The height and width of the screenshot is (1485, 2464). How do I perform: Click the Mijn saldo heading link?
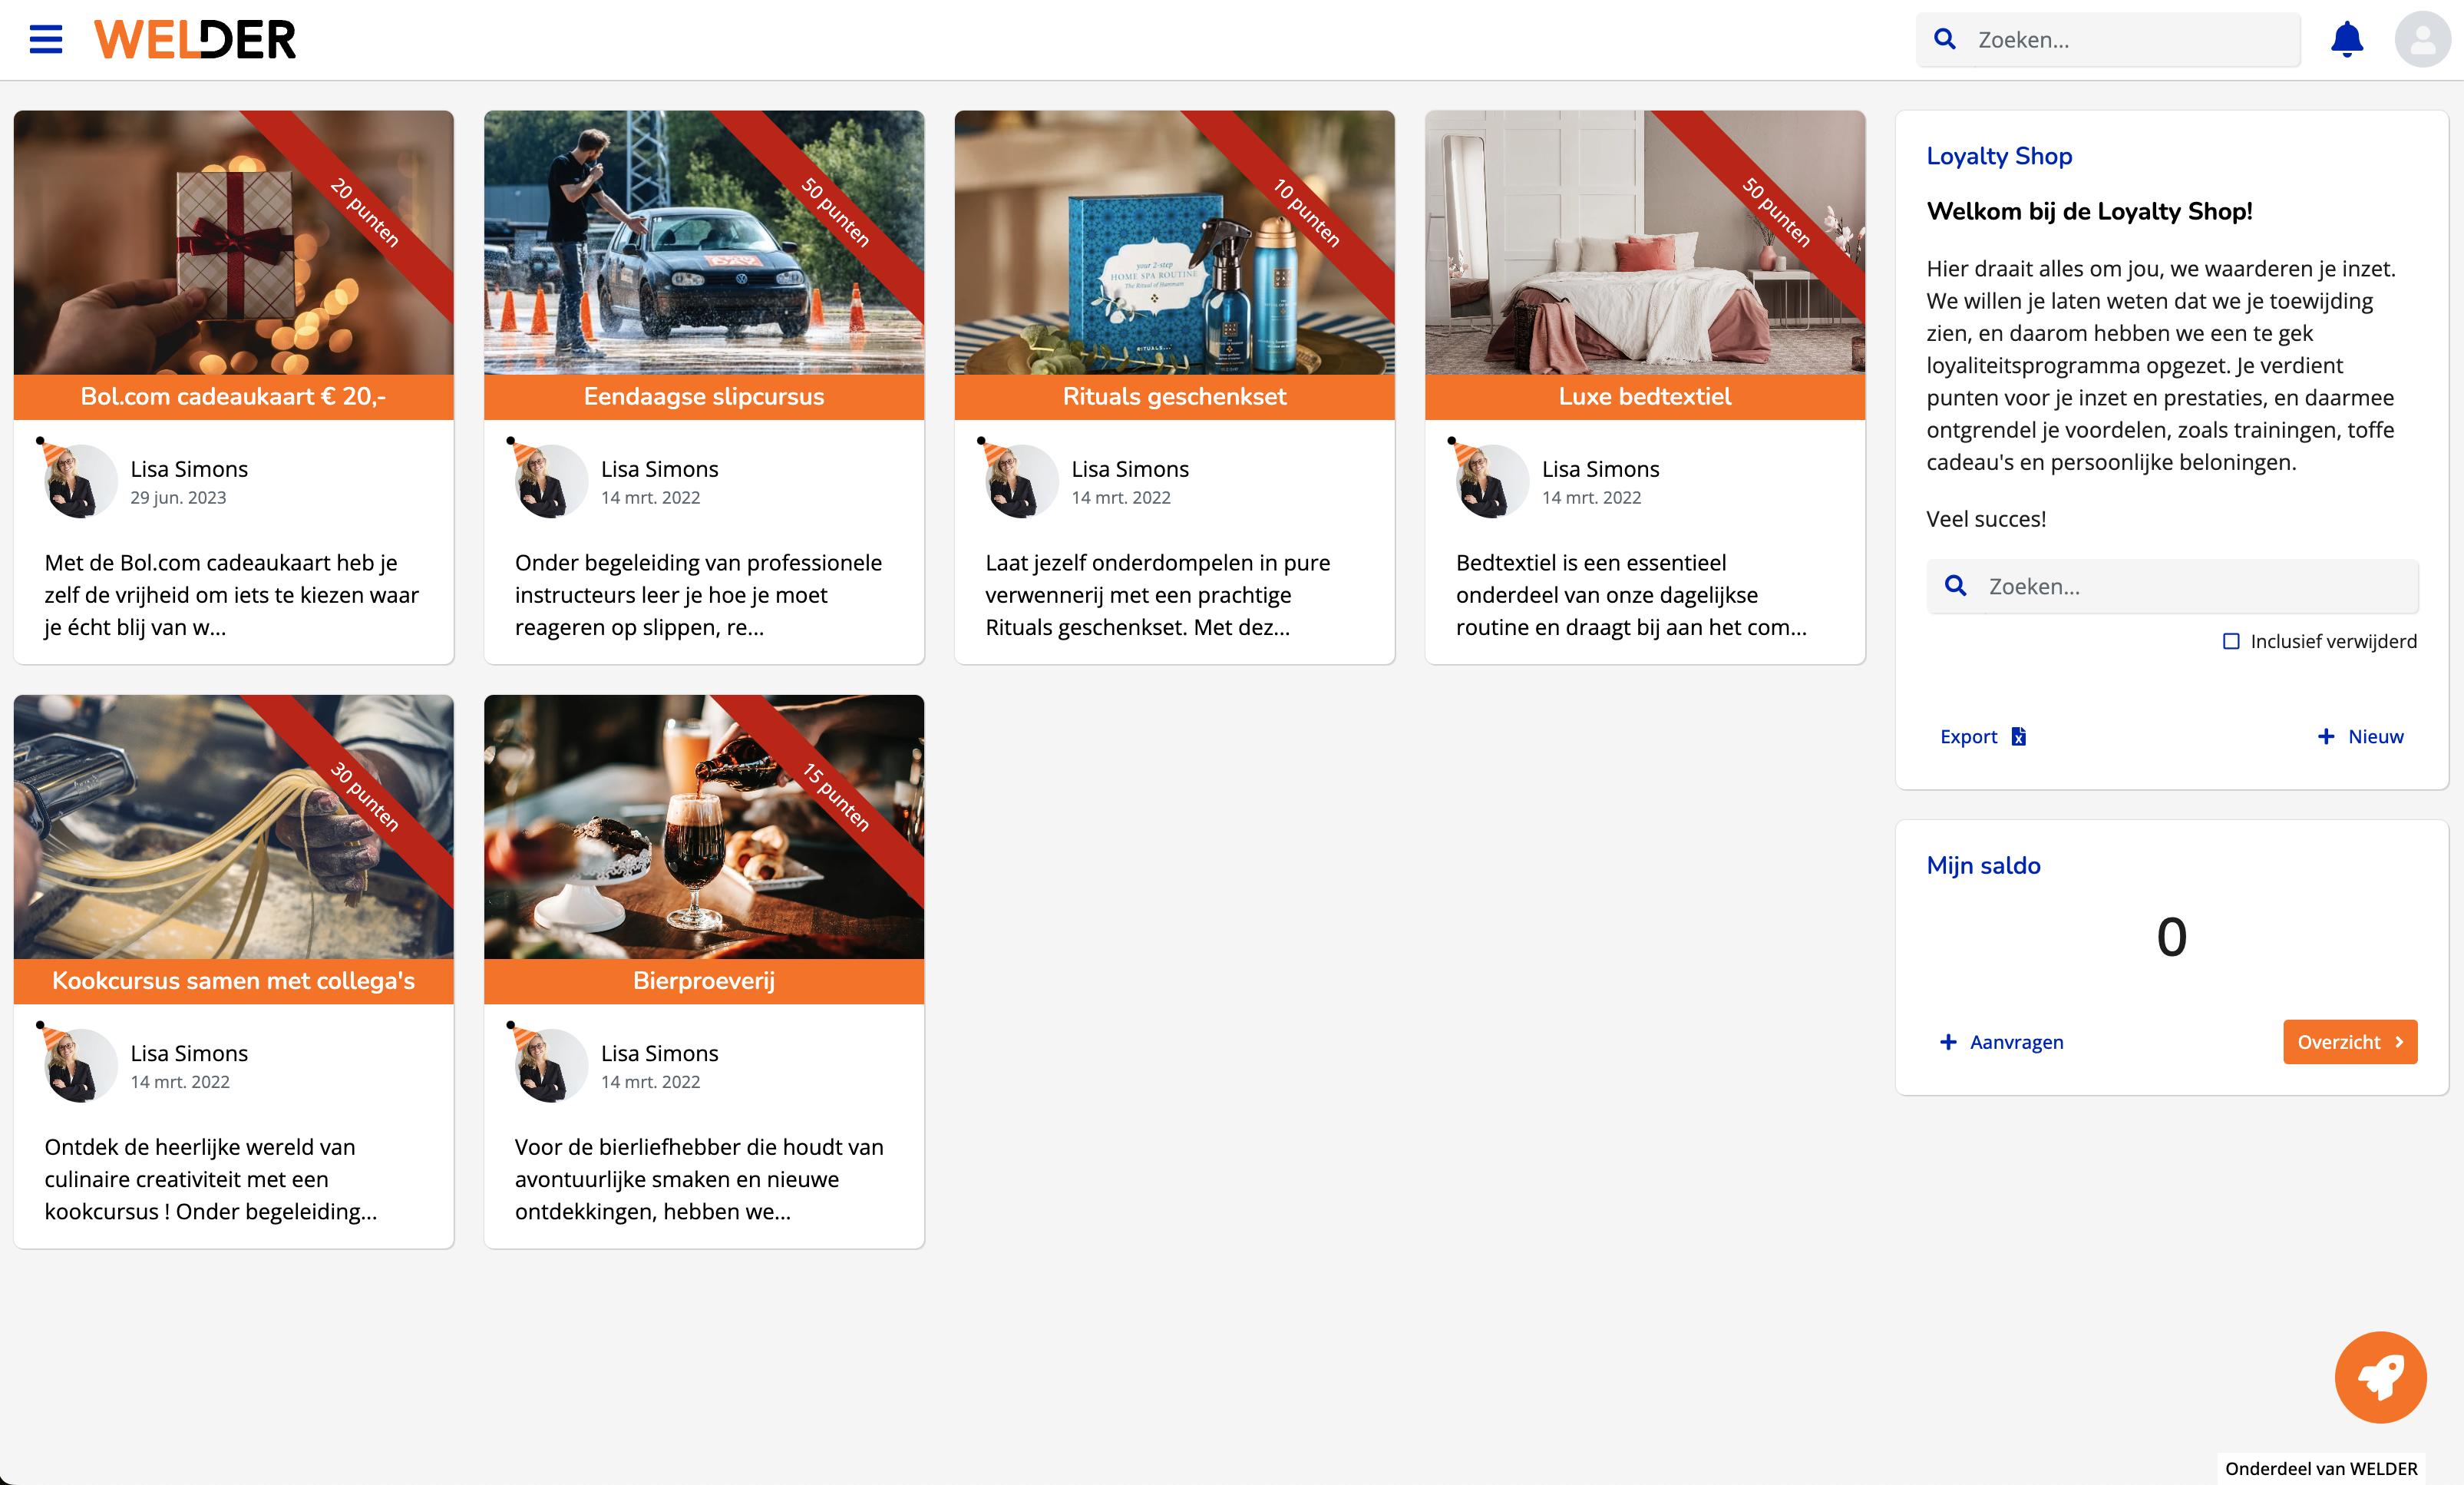(x=1983, y=865)
